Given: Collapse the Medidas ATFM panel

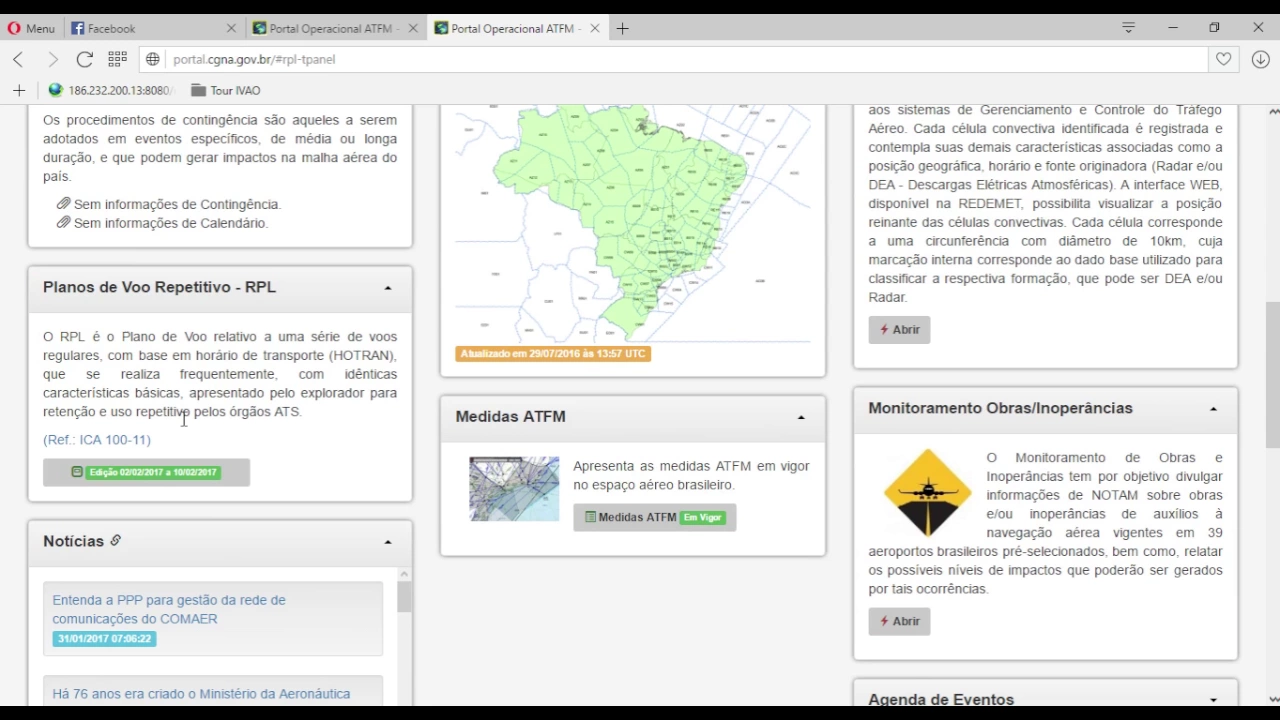Looking at the screenshot, I should pyautogui.click(x=801, y=417).
